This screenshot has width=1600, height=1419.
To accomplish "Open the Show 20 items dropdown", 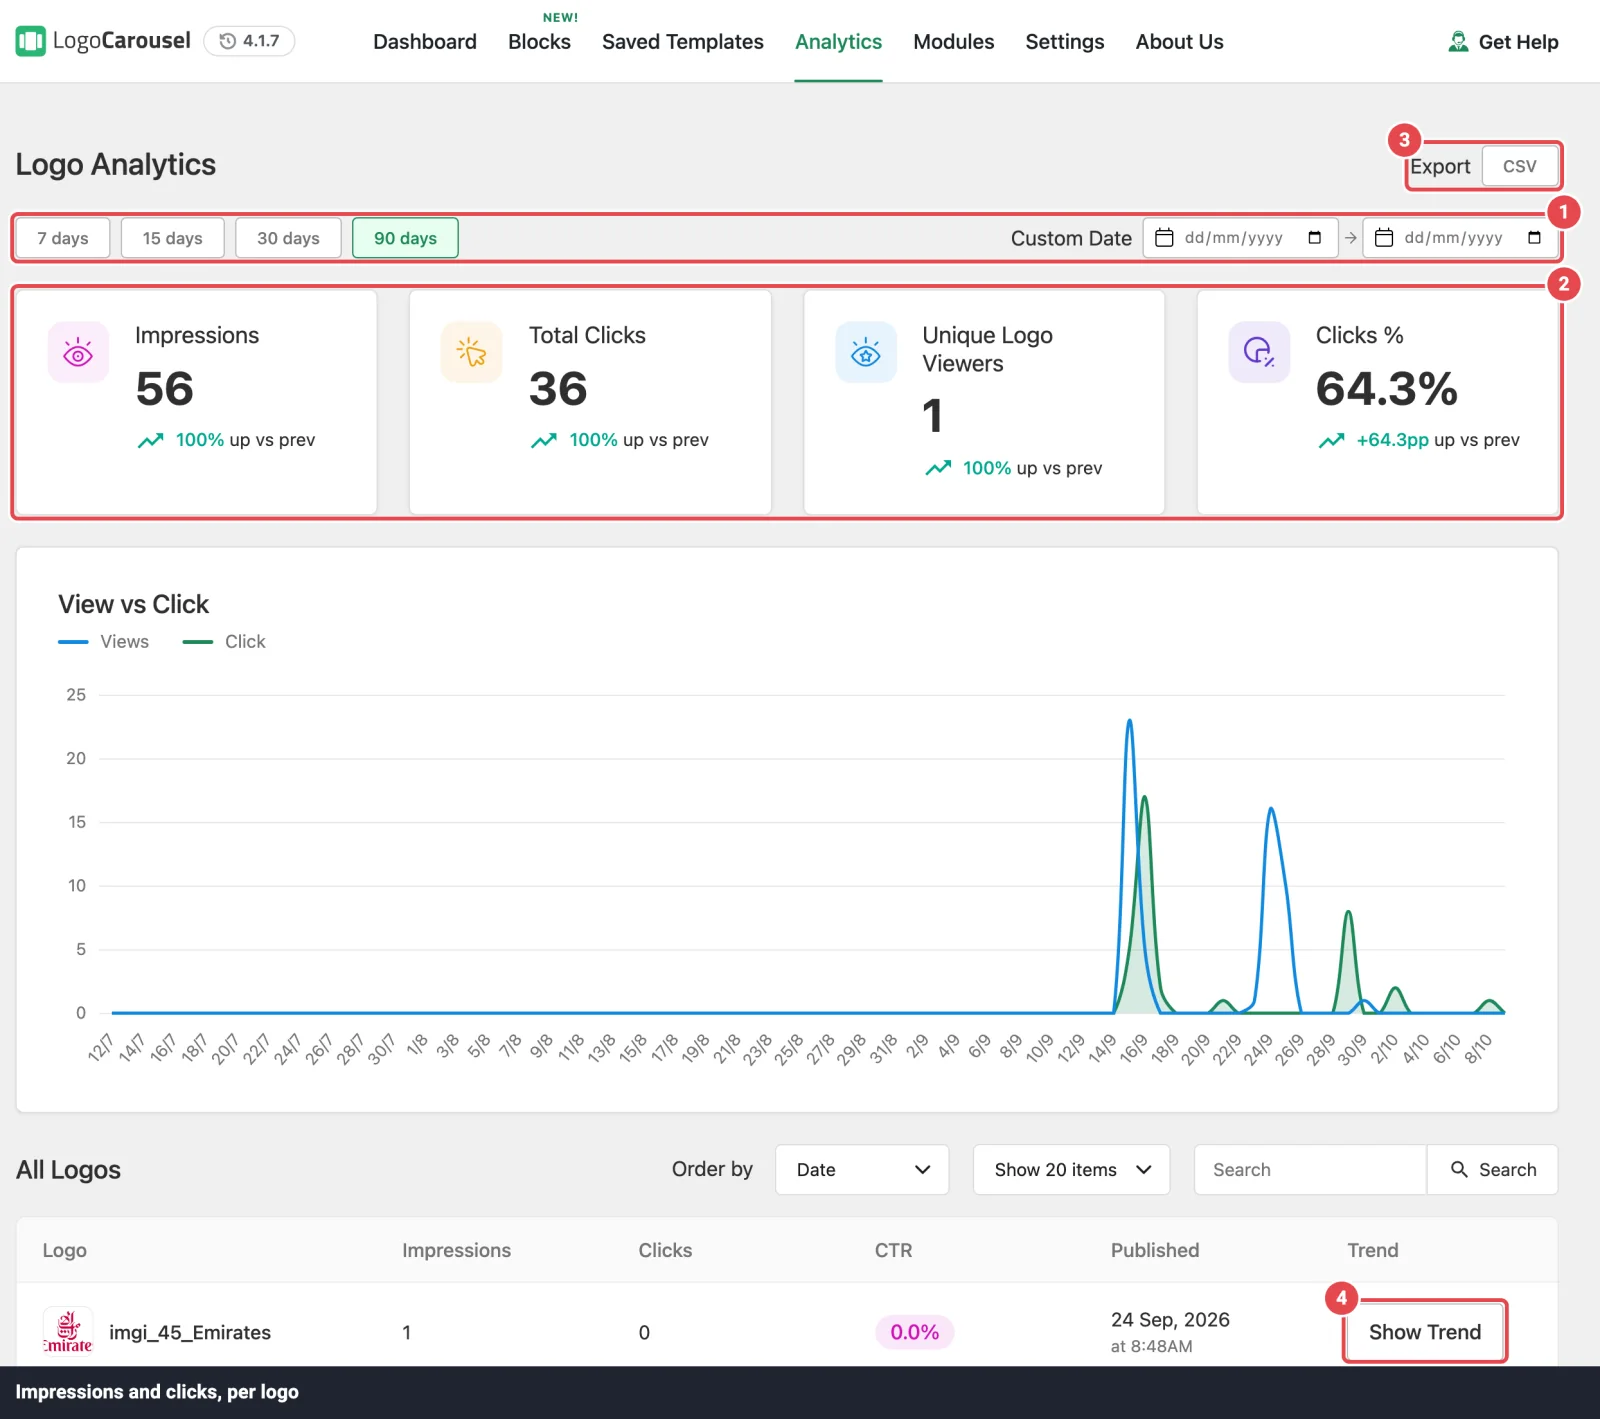I will pyautogui.click(x=1072, y=1170).
